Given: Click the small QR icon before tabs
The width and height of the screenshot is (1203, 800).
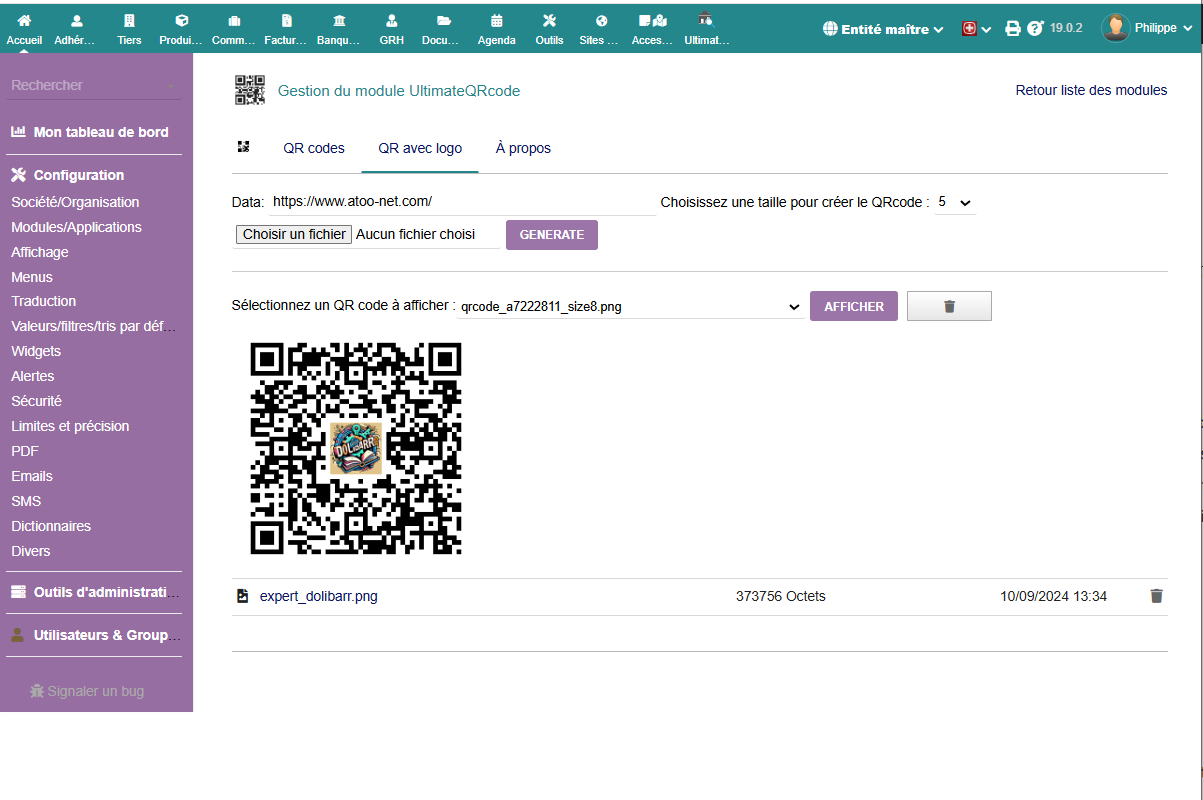Looking at the screenshot, I should point(243,147).
